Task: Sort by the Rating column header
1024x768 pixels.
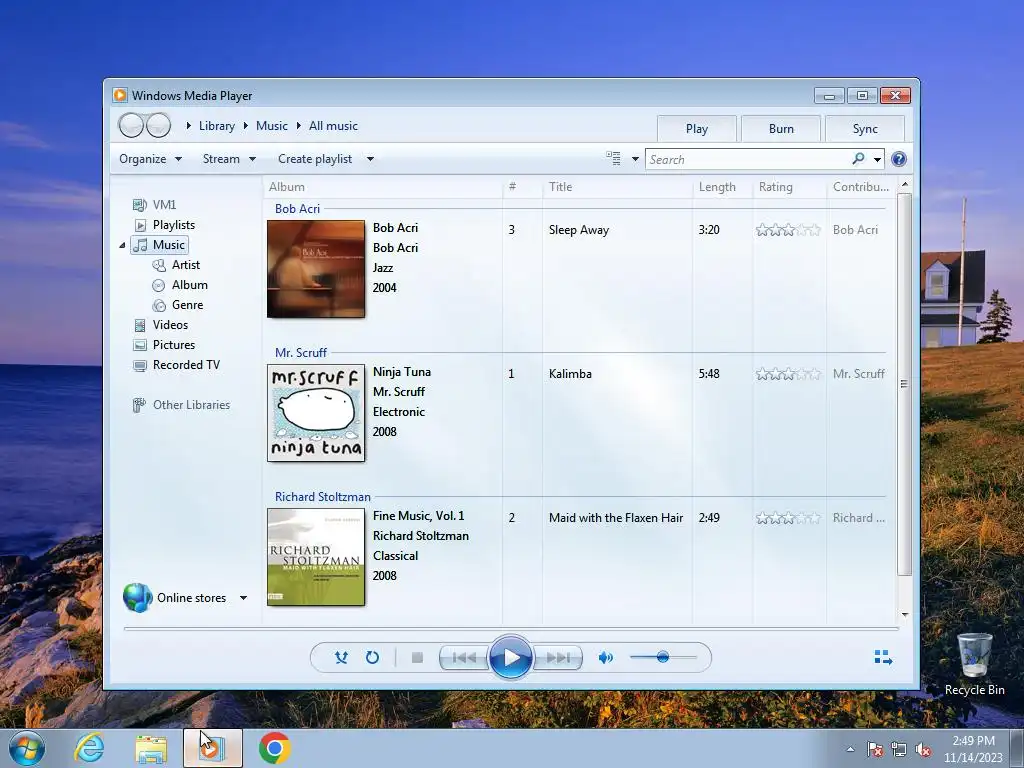Action: pyautogui.click(x=790, y=187)
